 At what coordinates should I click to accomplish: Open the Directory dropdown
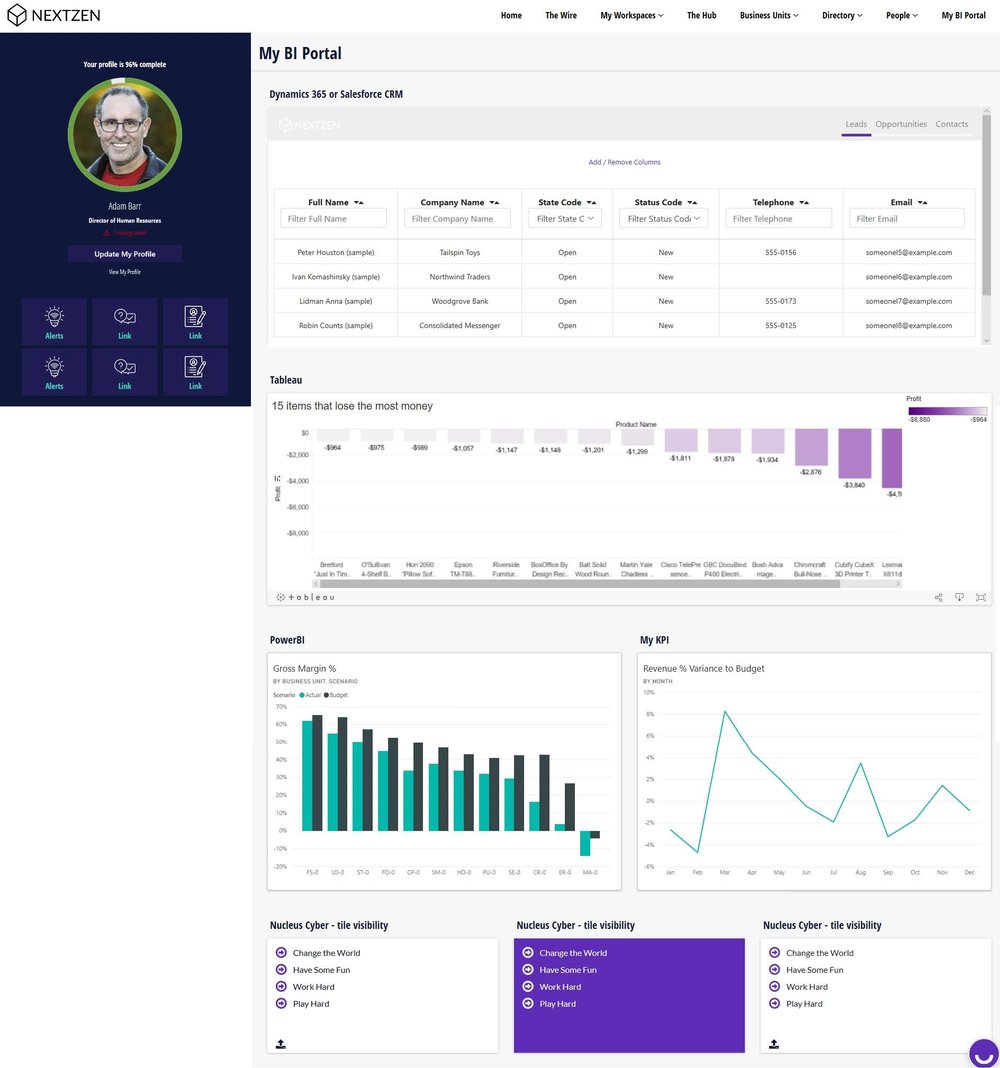pos(842,15)
